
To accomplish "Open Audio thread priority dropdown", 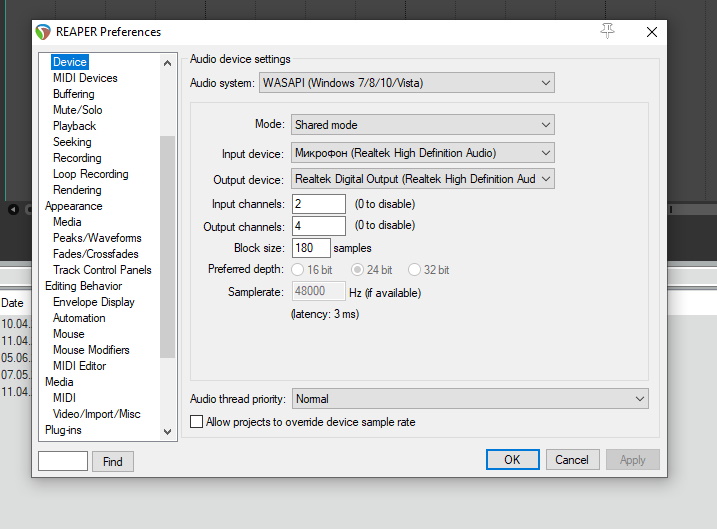I will (470, 399).
